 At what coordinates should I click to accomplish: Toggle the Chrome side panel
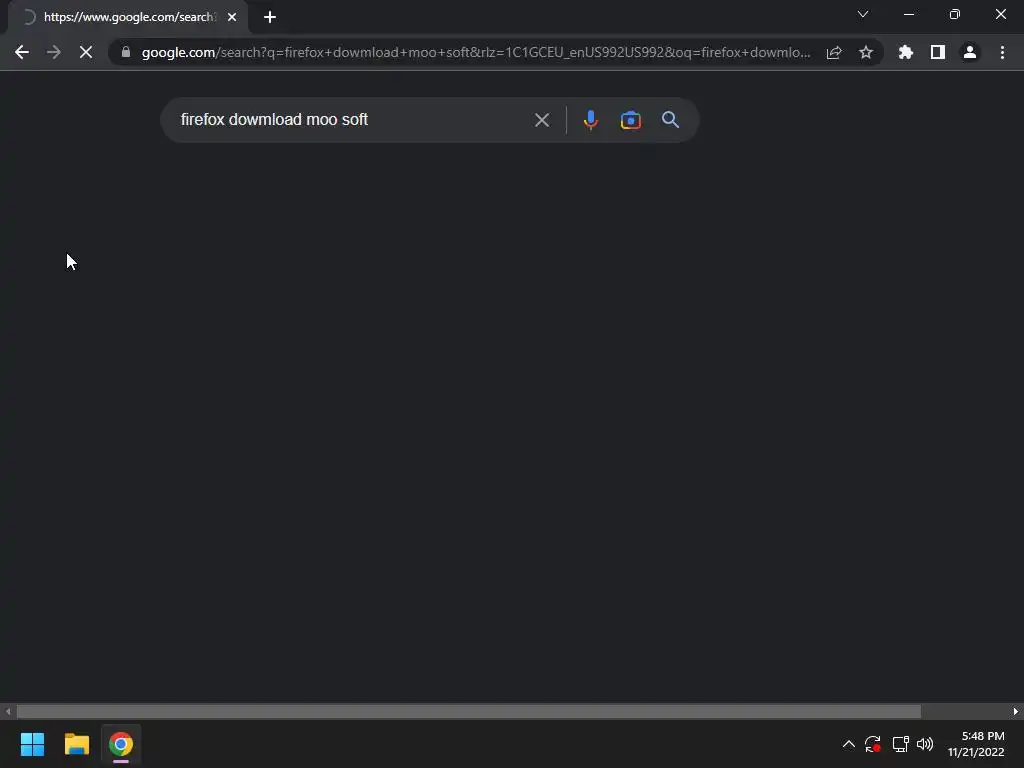[x=938, y=52]
